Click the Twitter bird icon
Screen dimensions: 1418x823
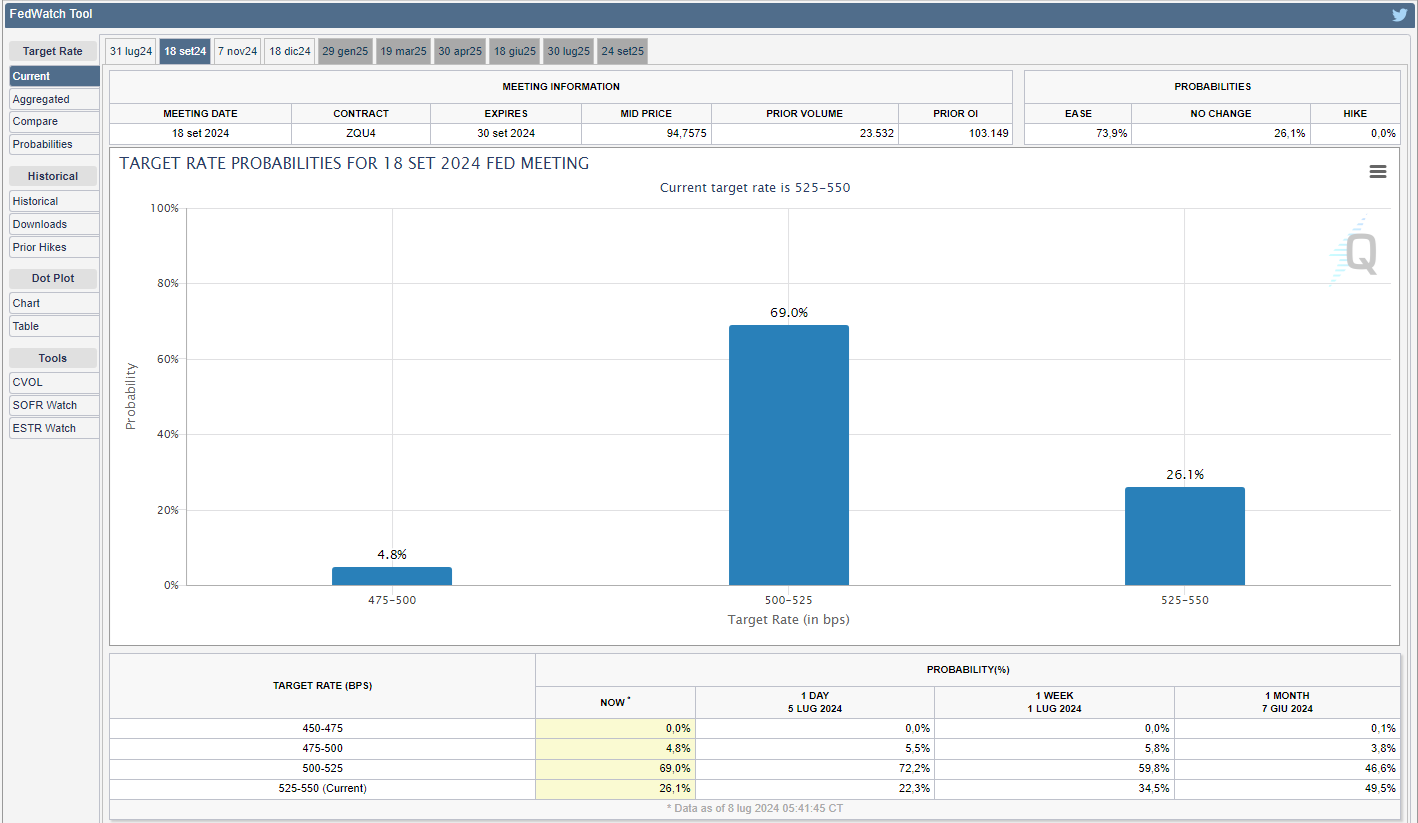1400,15
